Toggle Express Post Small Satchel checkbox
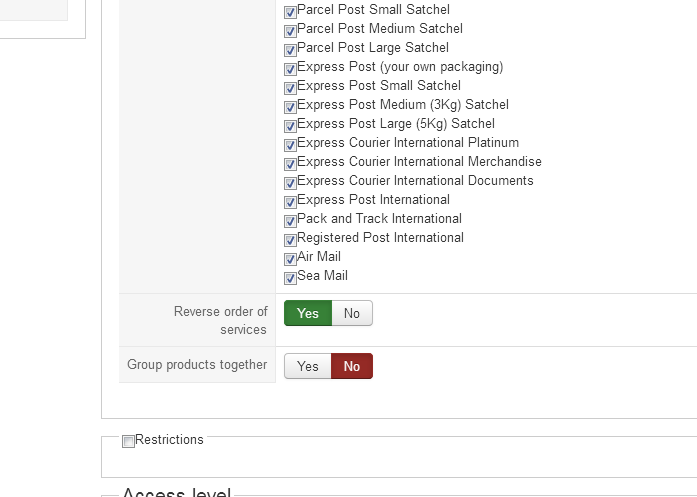Image resolution: width=697 pixels, height=497 pixels. click(290, 88)
